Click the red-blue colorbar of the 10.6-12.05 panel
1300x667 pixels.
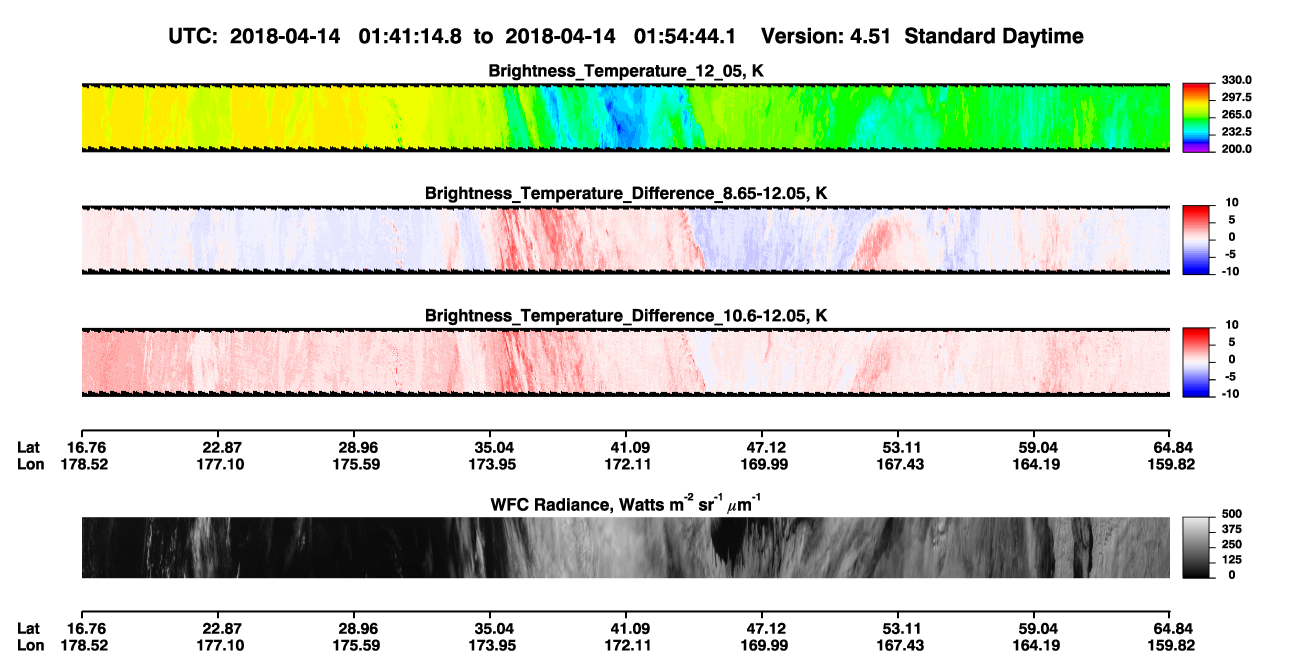pos(1197,363)
